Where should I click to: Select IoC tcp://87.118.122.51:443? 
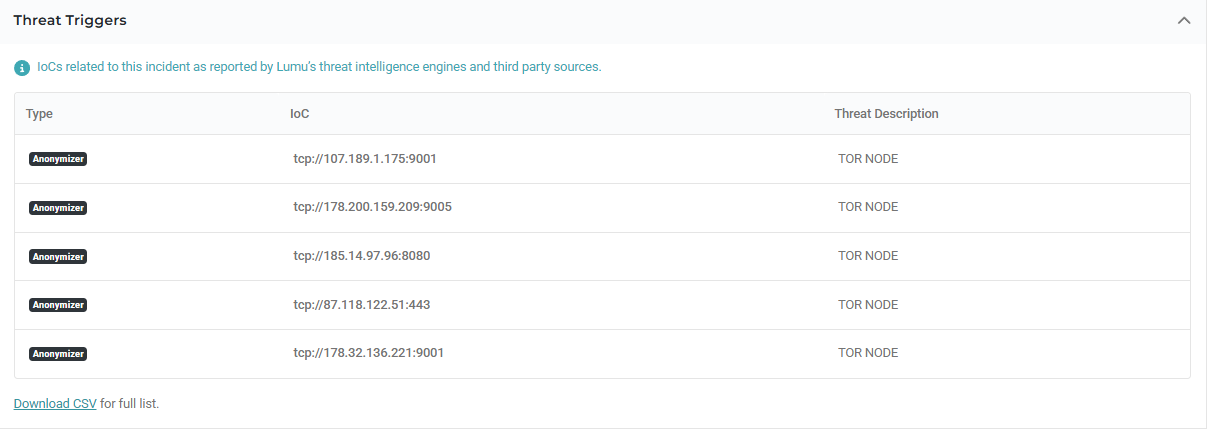click(x=361, y=305)
